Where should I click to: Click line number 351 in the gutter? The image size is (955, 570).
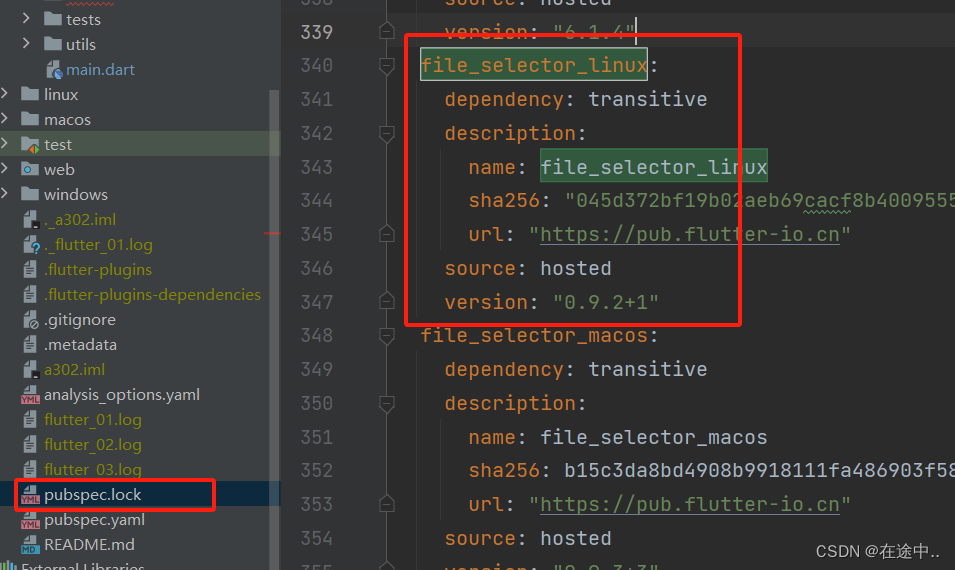click(317, 437)
